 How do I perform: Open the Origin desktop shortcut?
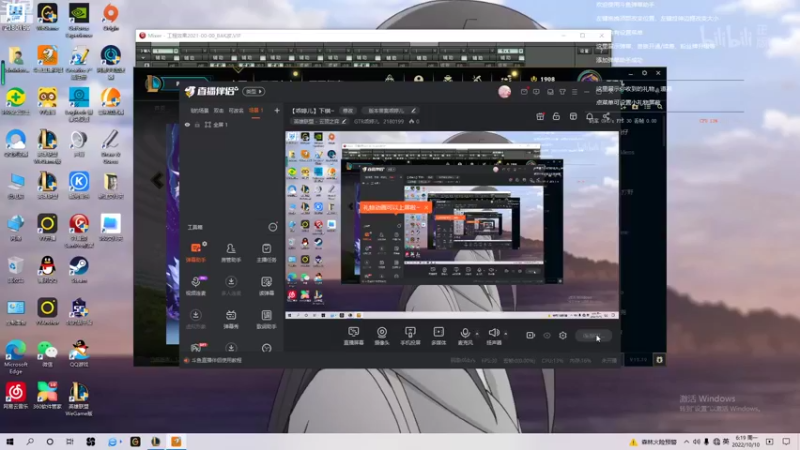pos(111,17)
